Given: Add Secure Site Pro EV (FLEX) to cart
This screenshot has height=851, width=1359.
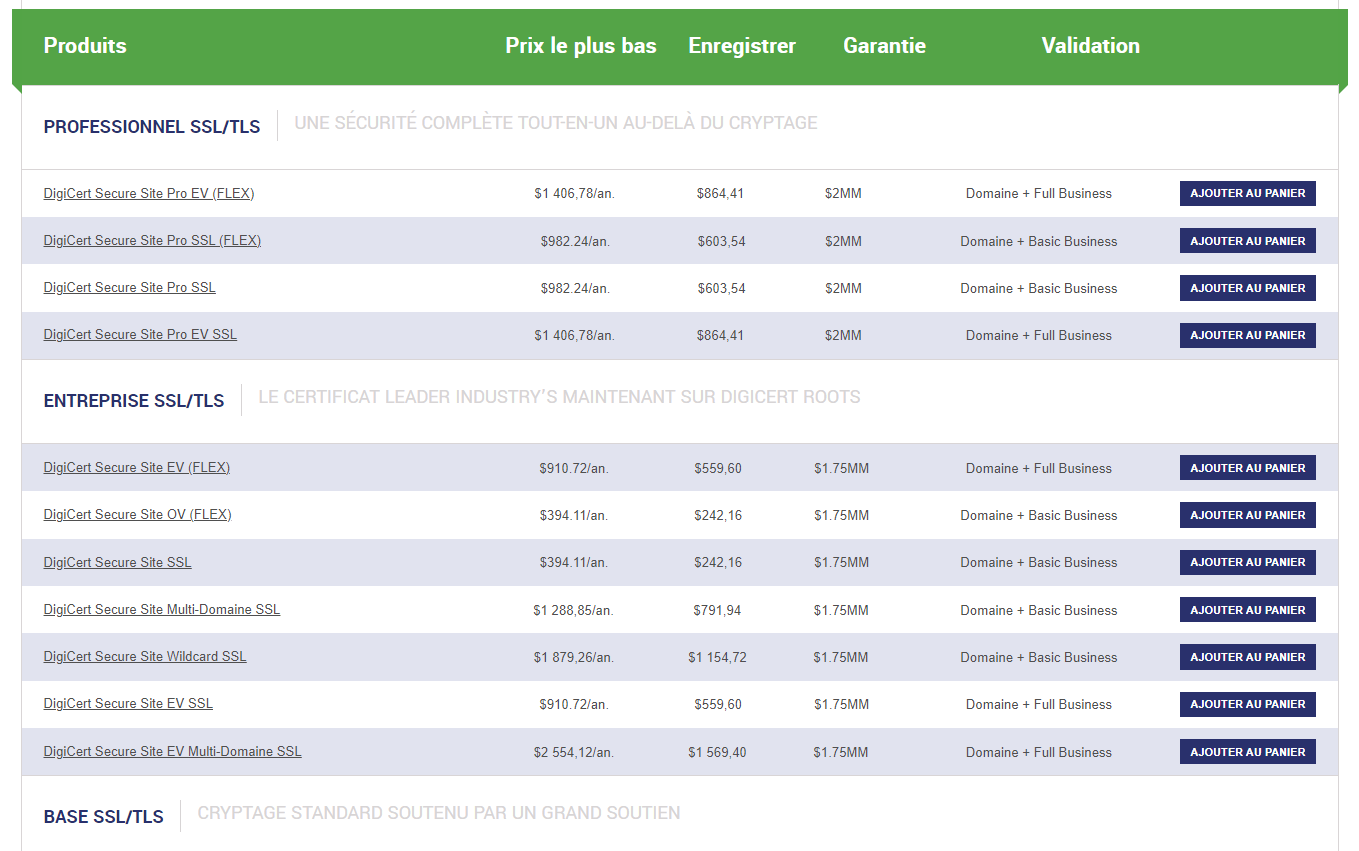Looking at the screenshot, I should [1248, 193].
